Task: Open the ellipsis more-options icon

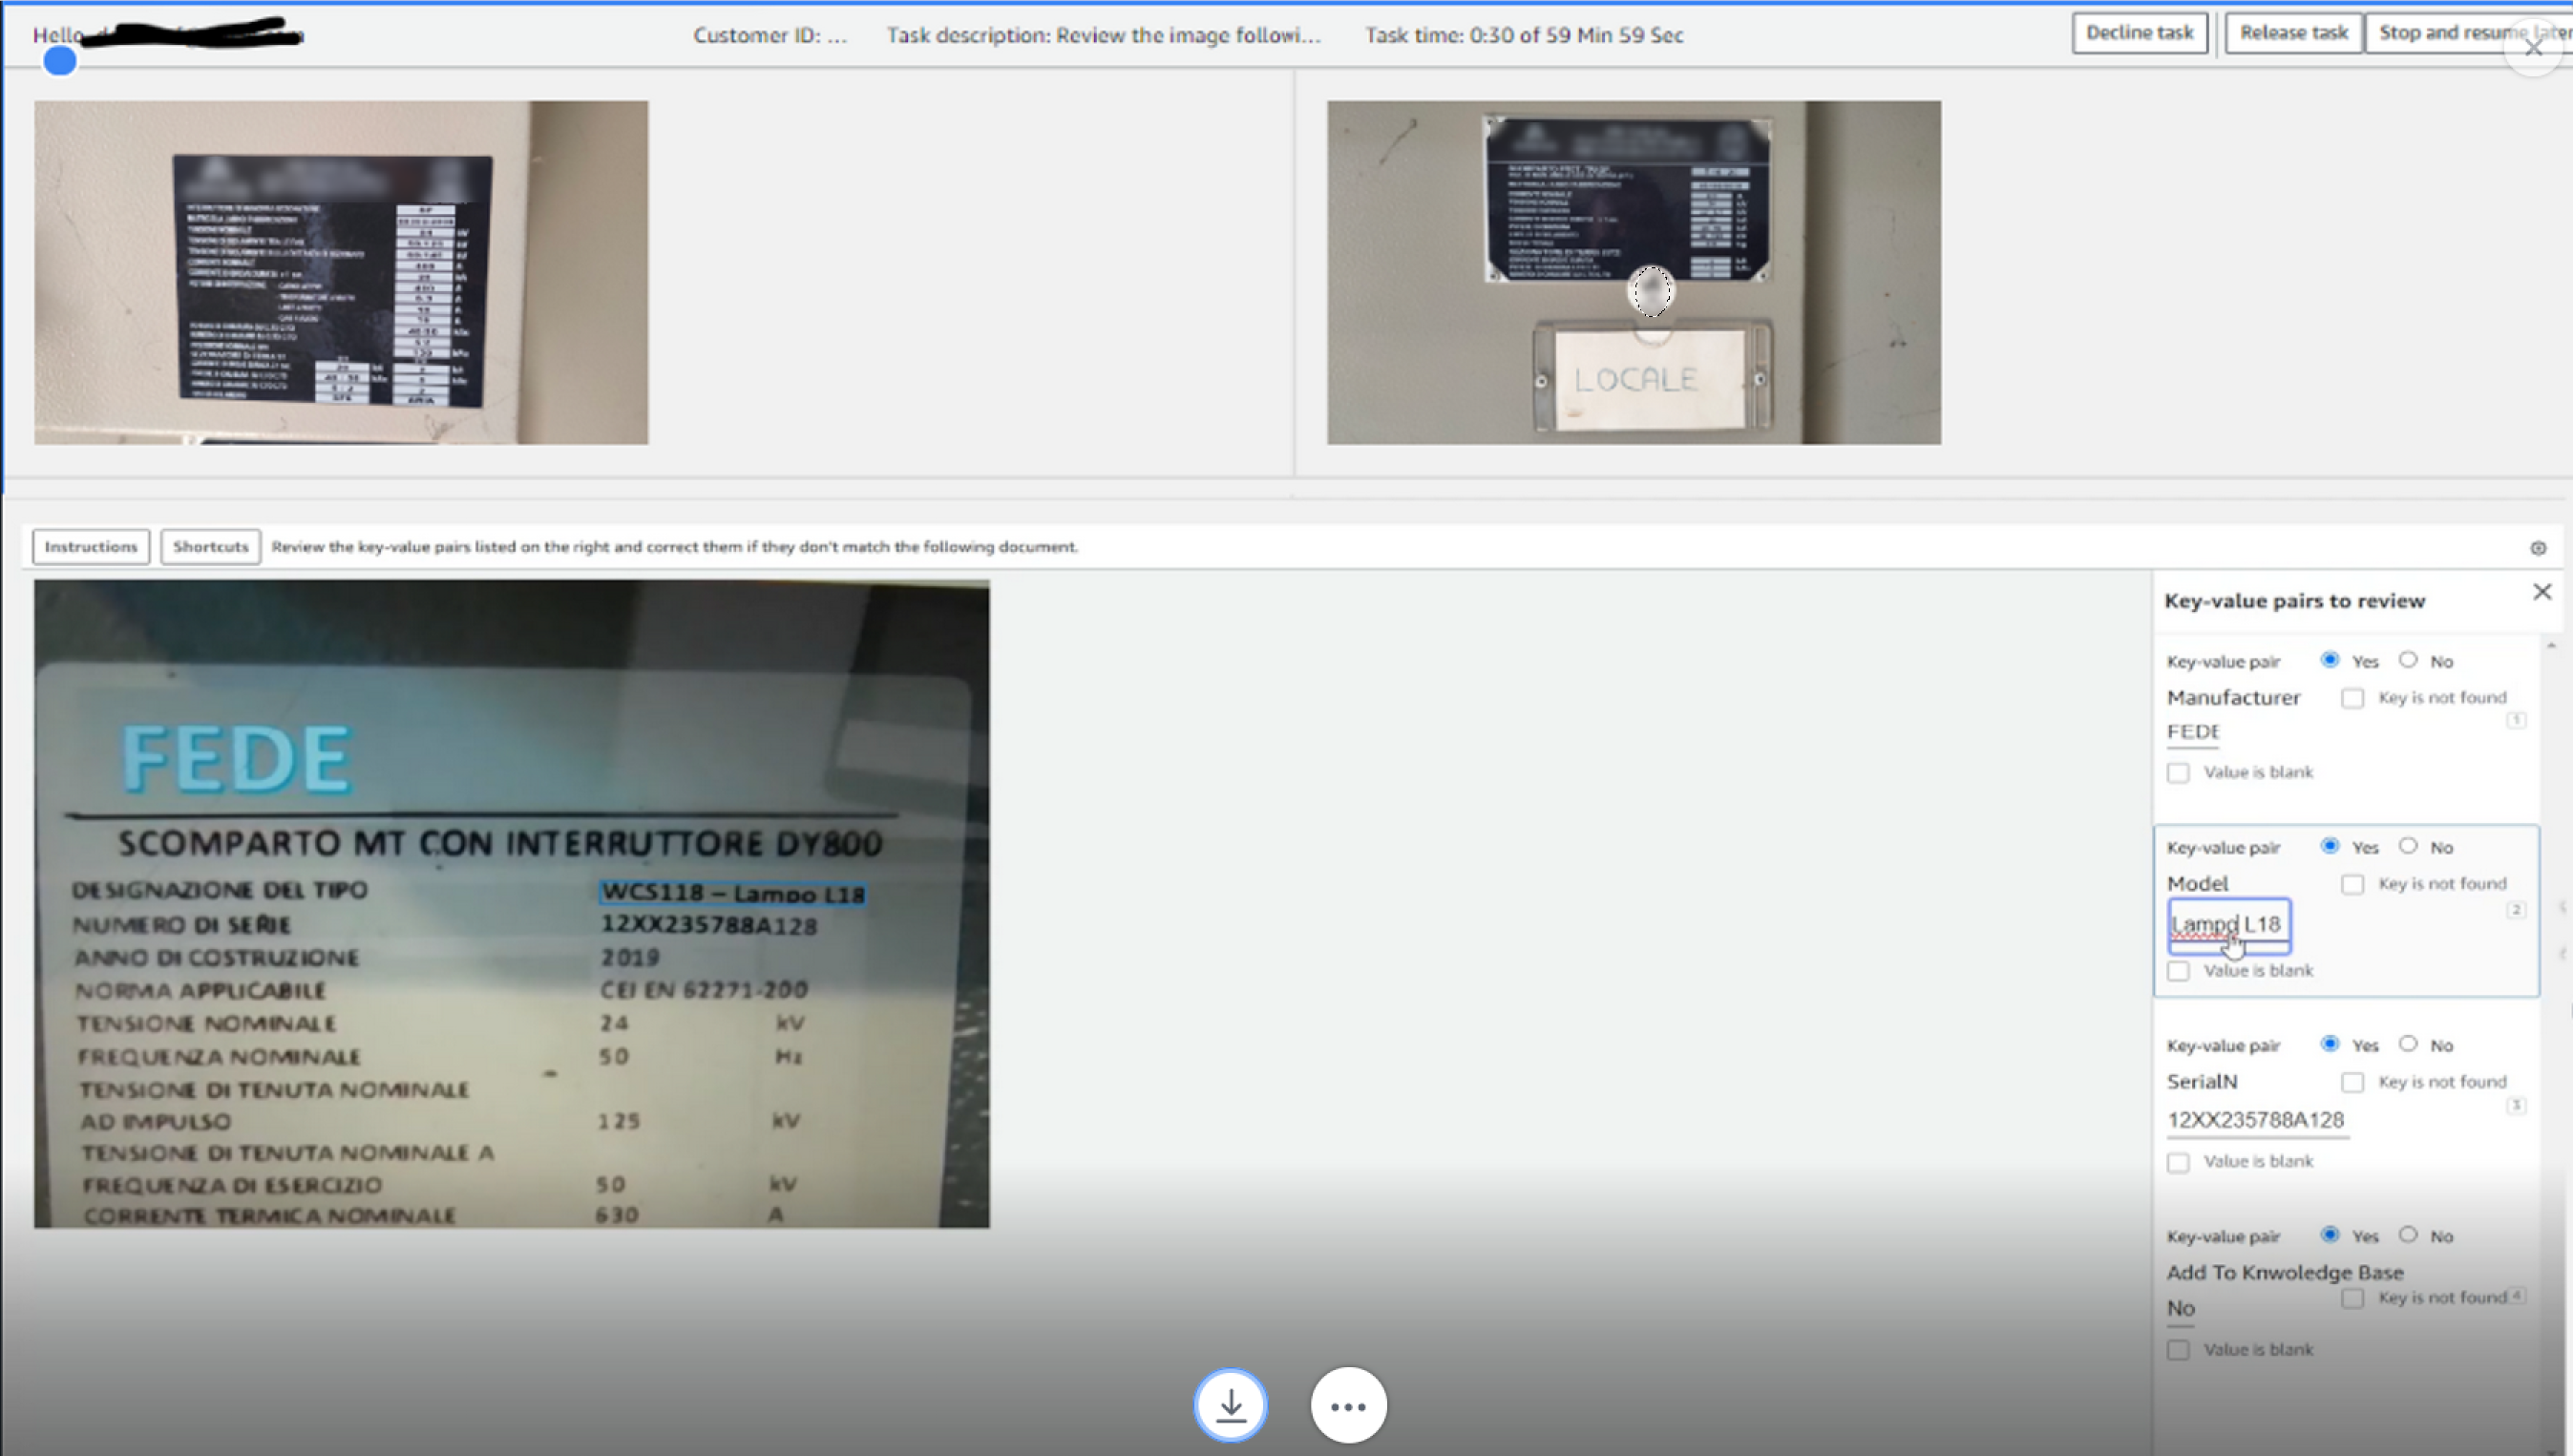Action: [x=1348, y=1404]
